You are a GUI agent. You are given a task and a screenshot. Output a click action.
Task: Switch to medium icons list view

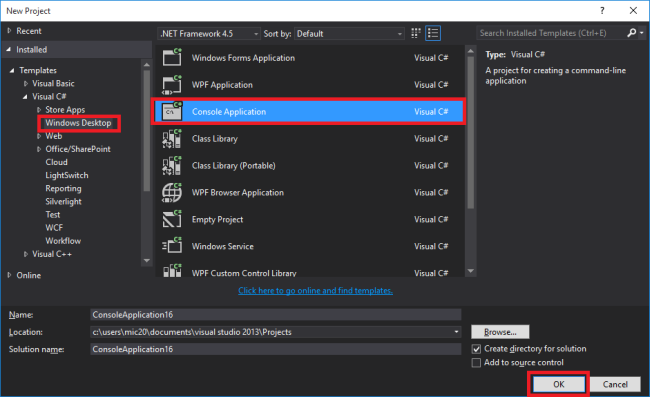433,33
